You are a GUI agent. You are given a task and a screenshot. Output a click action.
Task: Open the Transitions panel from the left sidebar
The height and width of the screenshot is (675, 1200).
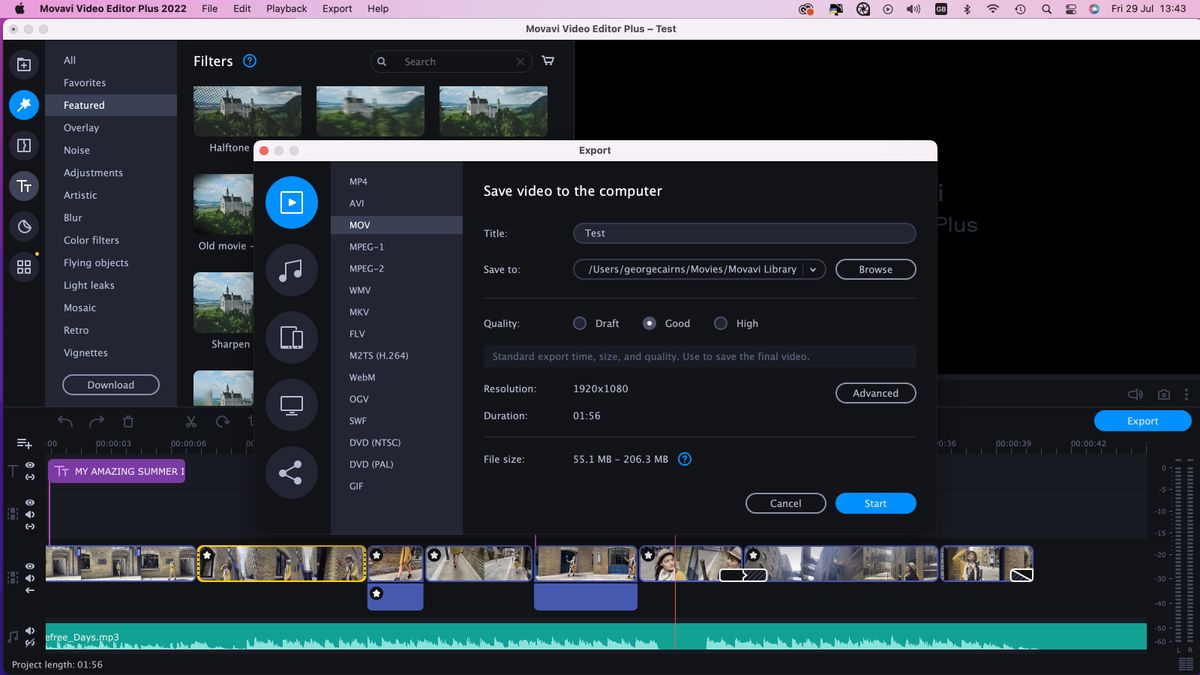point(24,145)
